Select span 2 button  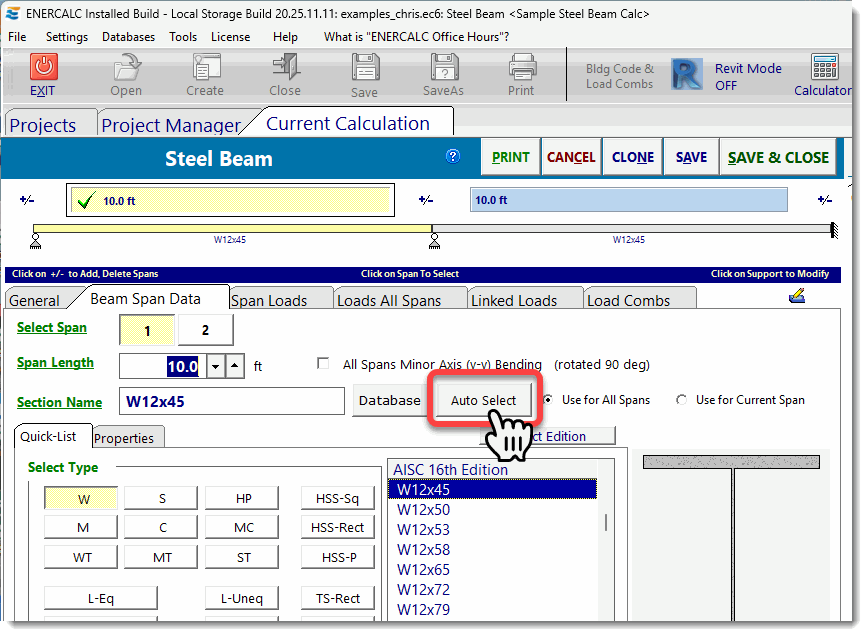tap(205, 330)
